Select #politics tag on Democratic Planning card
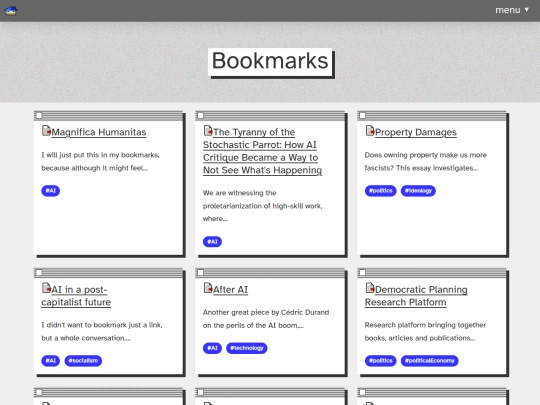Image resolution: width=540 pixels, height=405 pixels. coord(381,361)
